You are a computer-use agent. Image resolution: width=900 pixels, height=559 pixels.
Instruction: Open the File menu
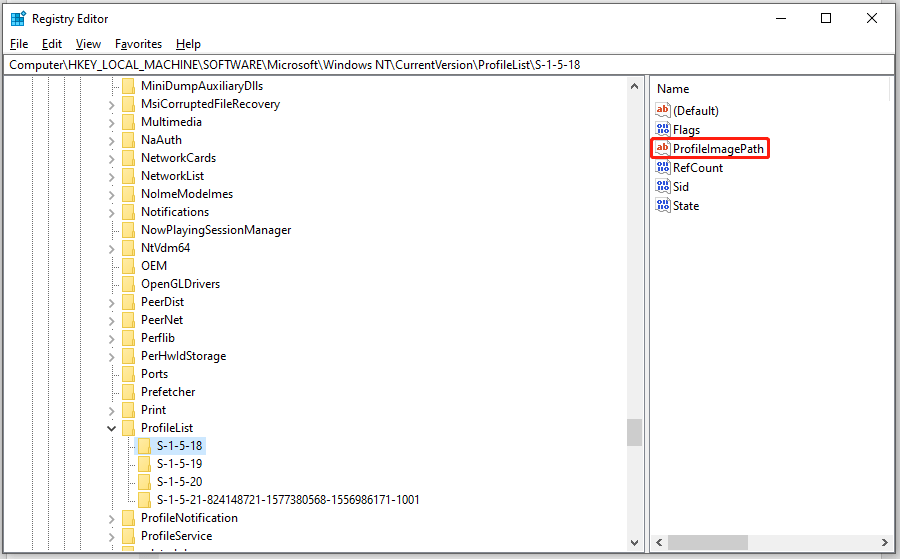coord(19,44)
